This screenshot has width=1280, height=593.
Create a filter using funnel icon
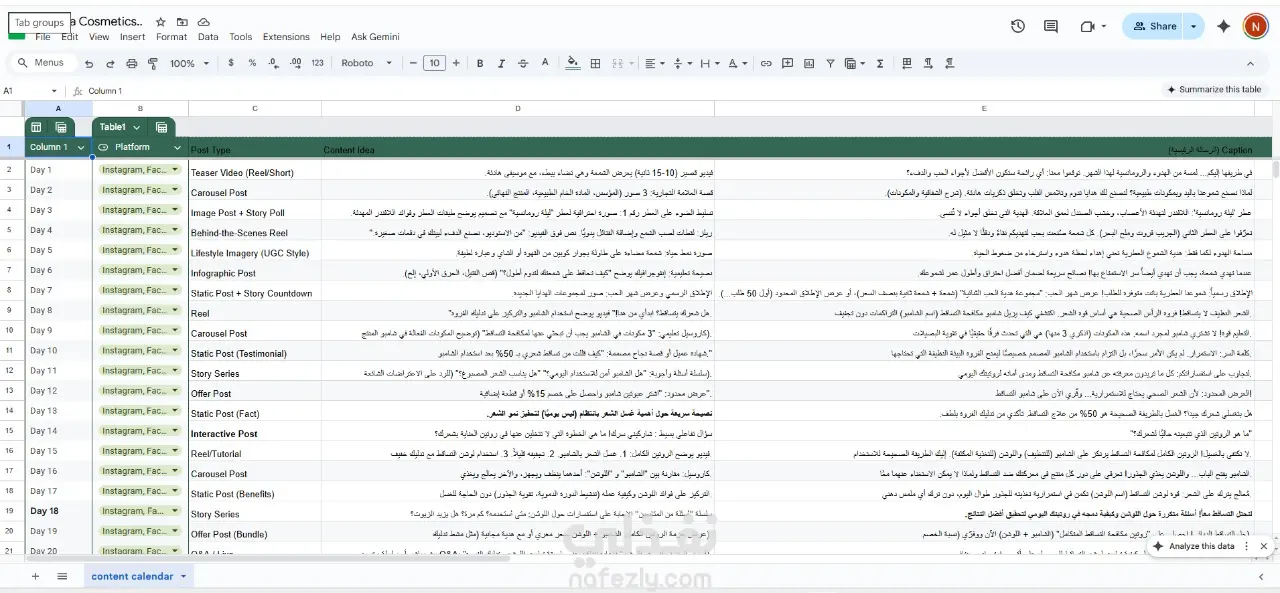coord(829,63)
